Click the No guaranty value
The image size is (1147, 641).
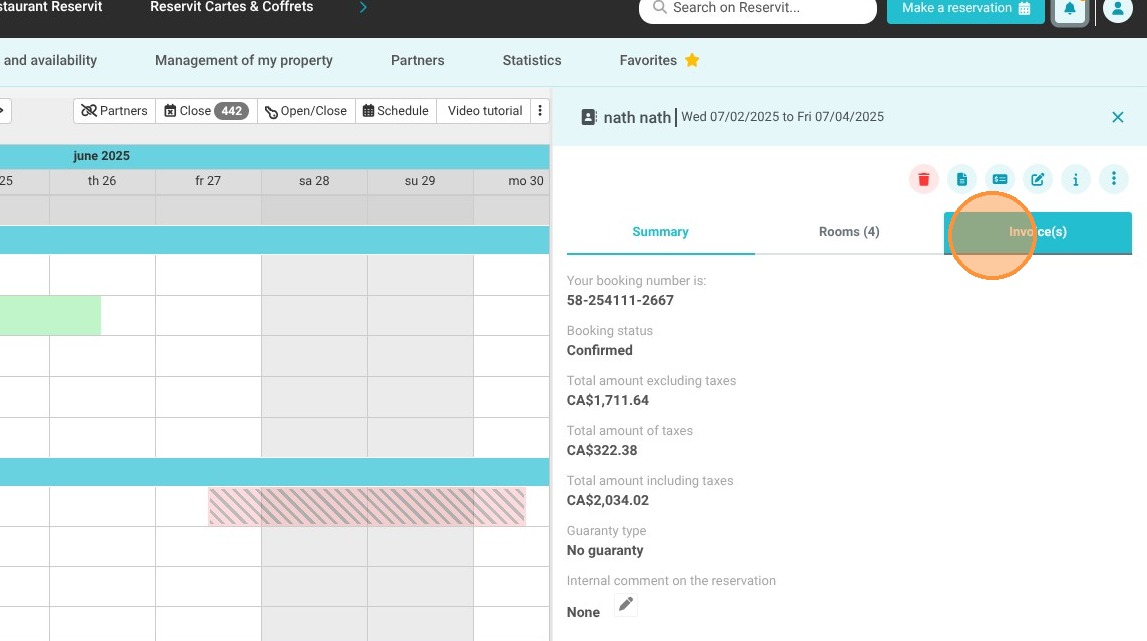[x=605, y=550]
